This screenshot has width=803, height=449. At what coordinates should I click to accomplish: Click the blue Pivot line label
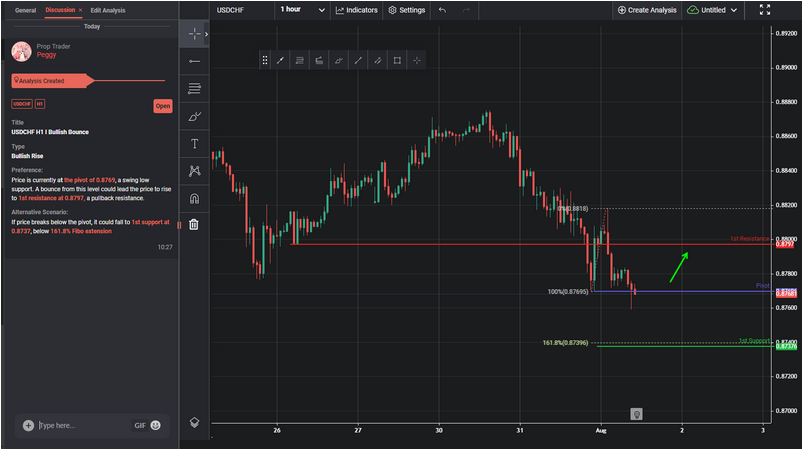click(x=763, y=285)
